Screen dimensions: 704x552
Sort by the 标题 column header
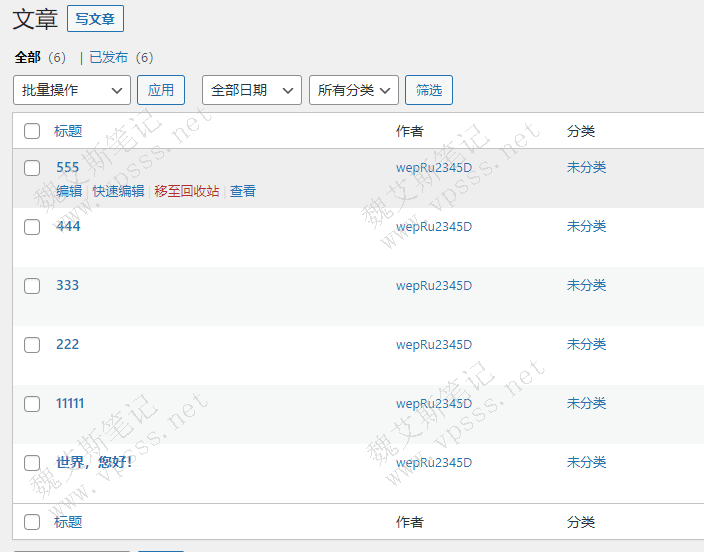tap(68, 131)
